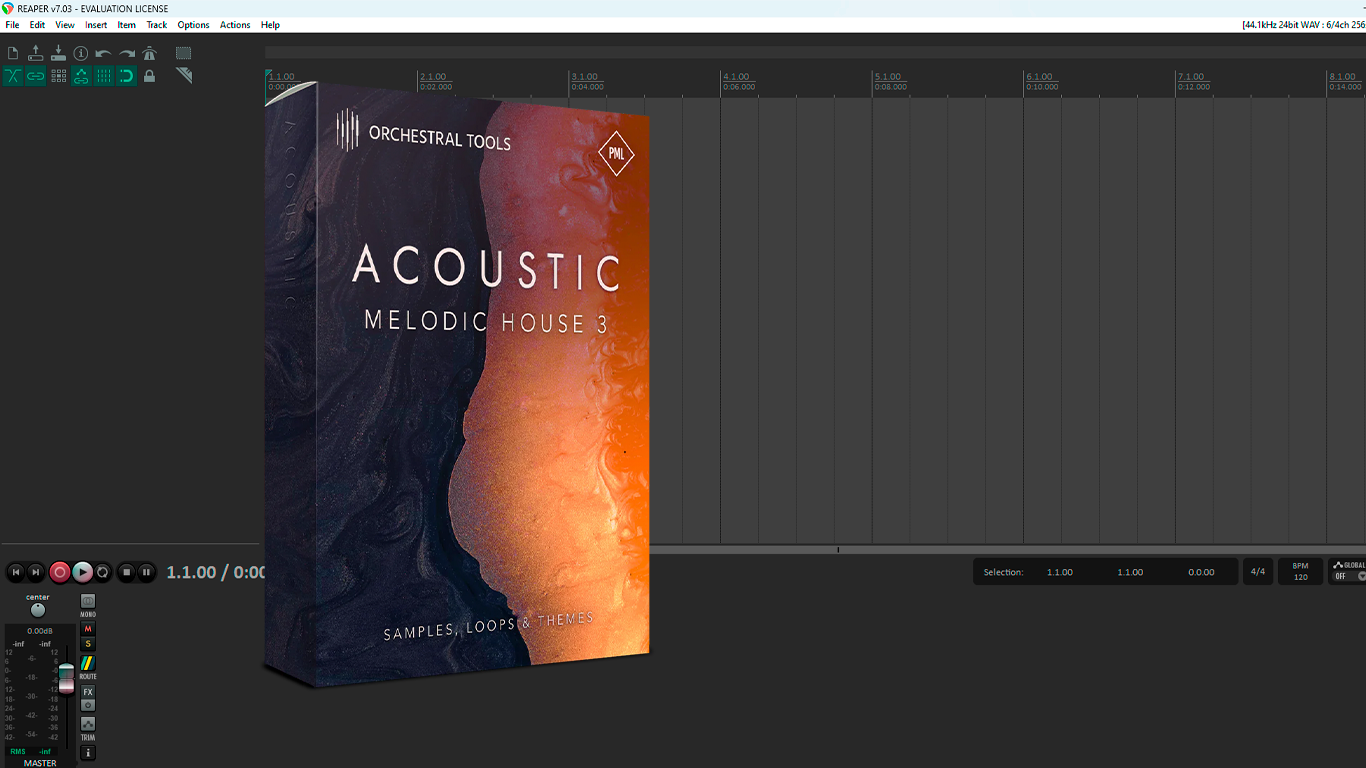The image size is (1366, 768).
Task: Click the Acoustic Melodic House 3 box image
Action: pyautogui.click(x=457, y=385)
